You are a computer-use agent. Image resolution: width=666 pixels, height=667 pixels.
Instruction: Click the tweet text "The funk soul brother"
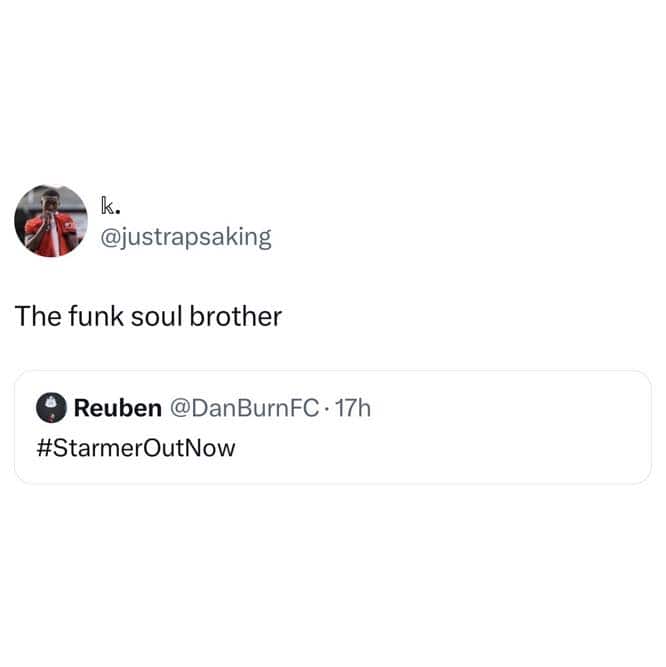point(148,316)
